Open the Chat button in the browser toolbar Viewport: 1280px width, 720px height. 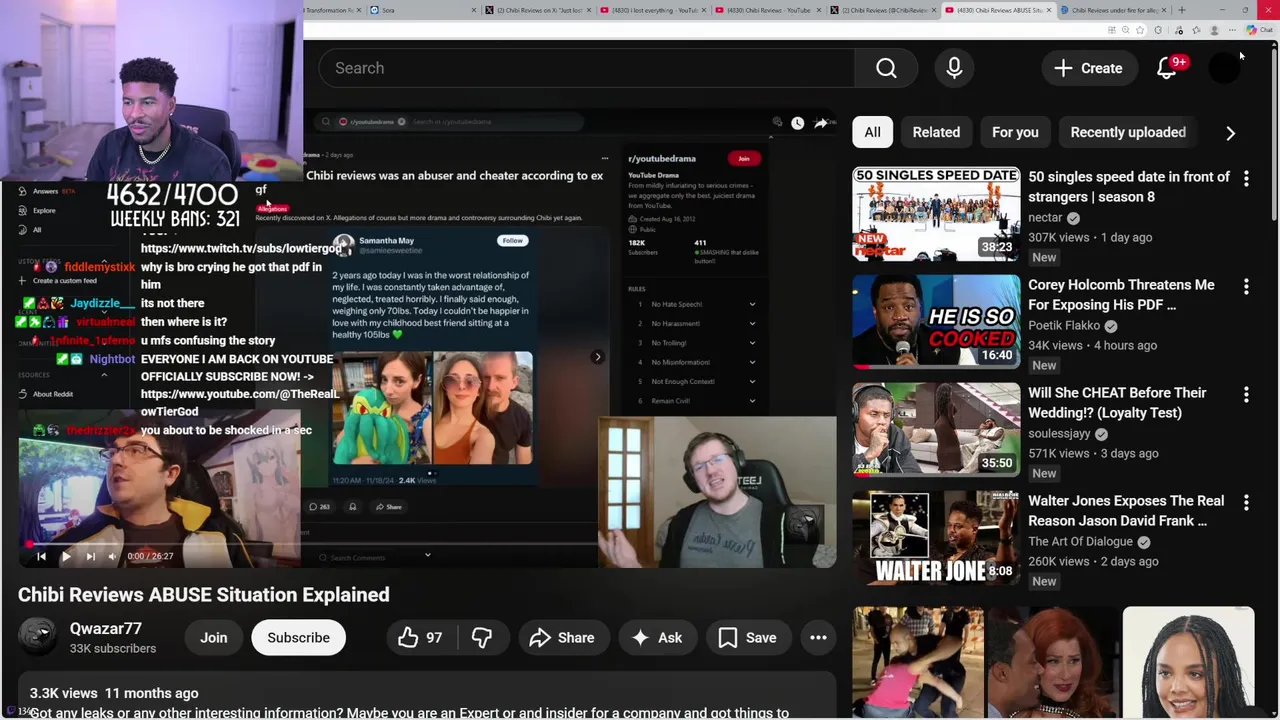coord(1259,30)
